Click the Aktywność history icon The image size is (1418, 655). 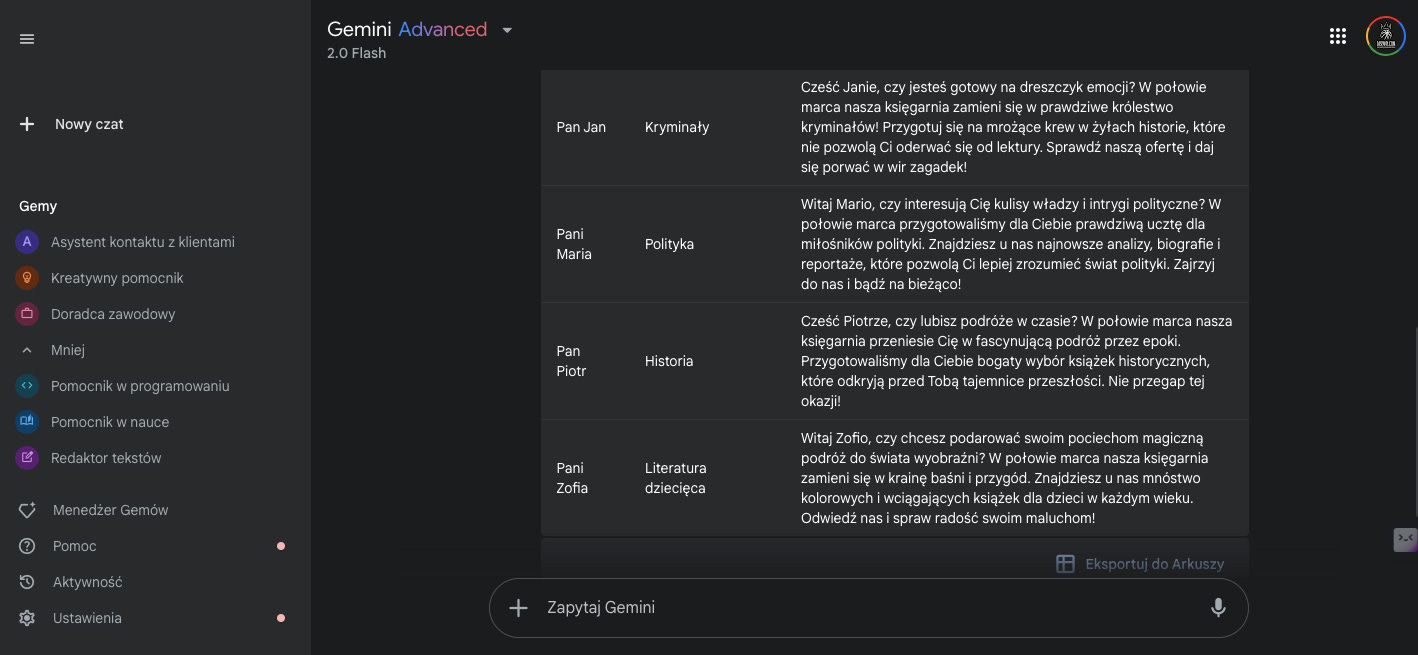[27, 582]
